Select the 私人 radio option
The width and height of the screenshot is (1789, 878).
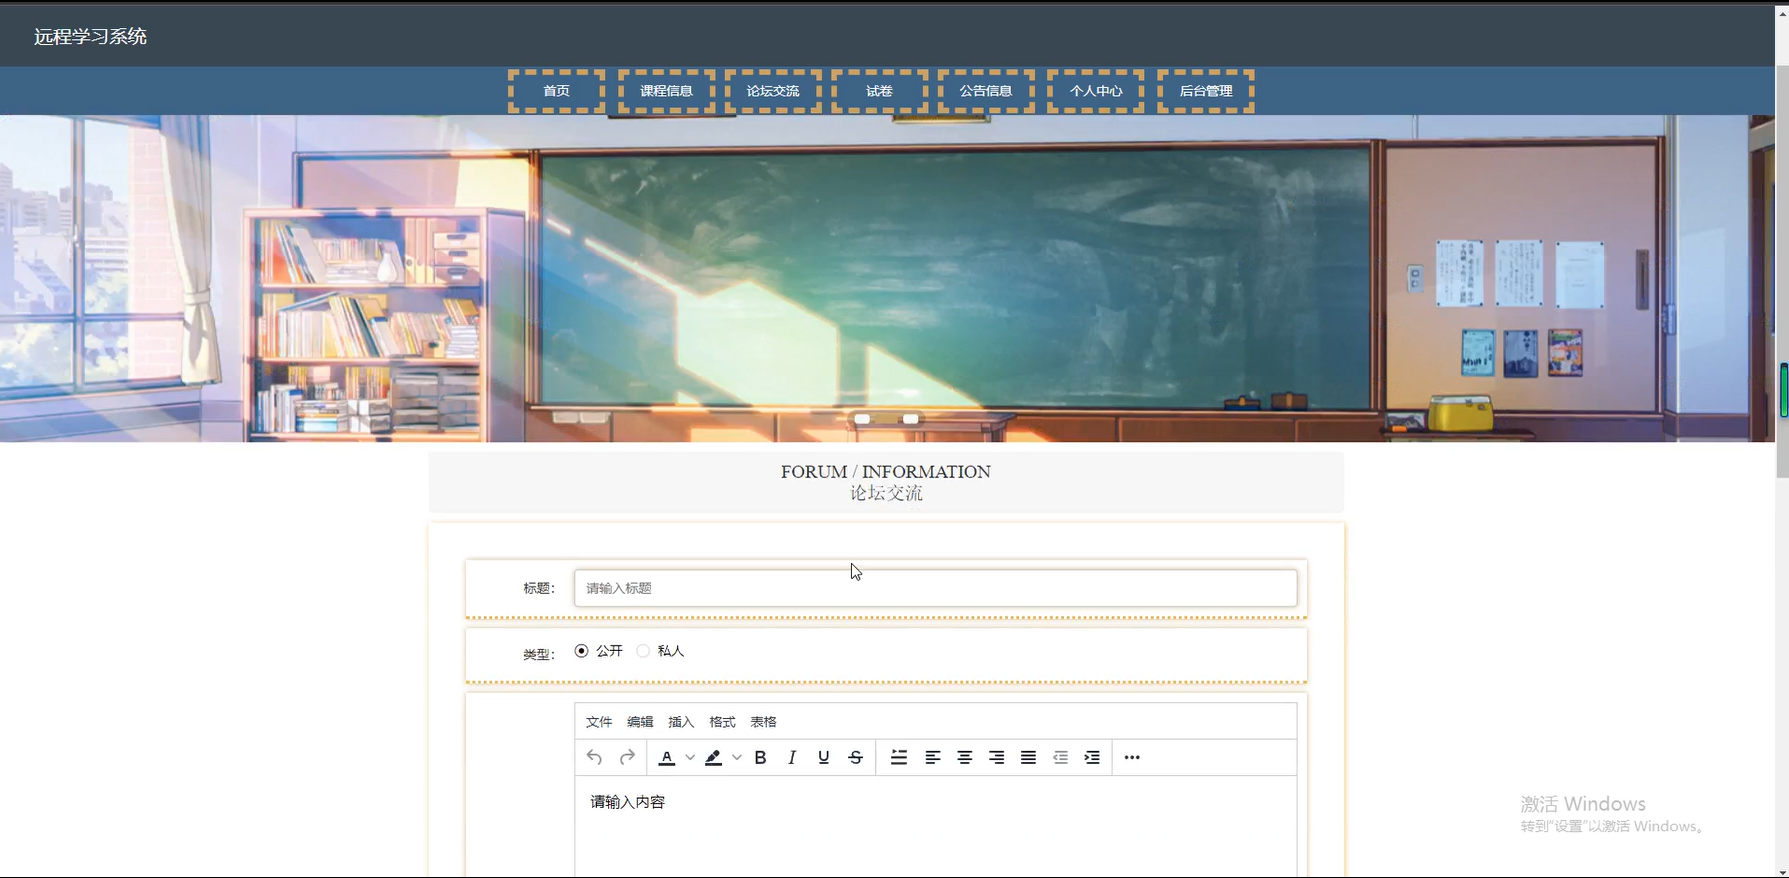(x=643, y=651)
